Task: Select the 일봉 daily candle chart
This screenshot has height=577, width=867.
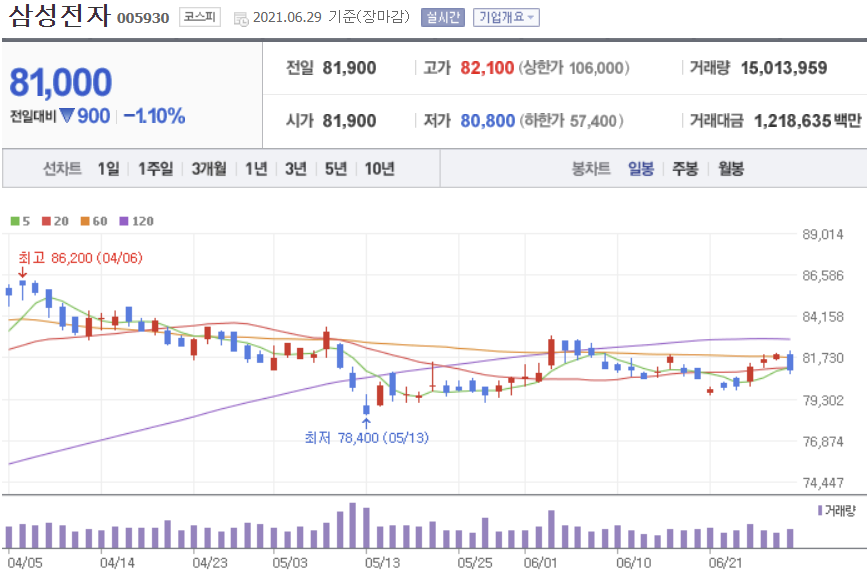Action: [641, 169]
